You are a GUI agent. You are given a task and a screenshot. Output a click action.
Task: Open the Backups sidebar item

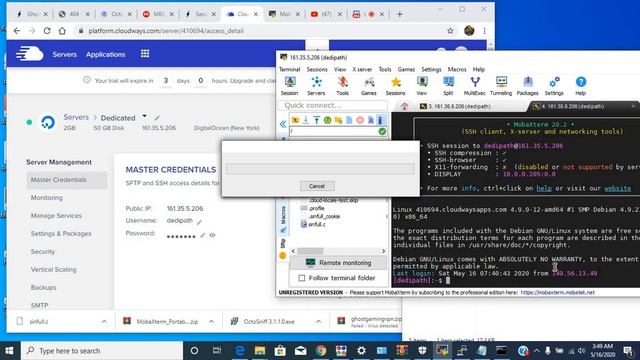(43, 287)
